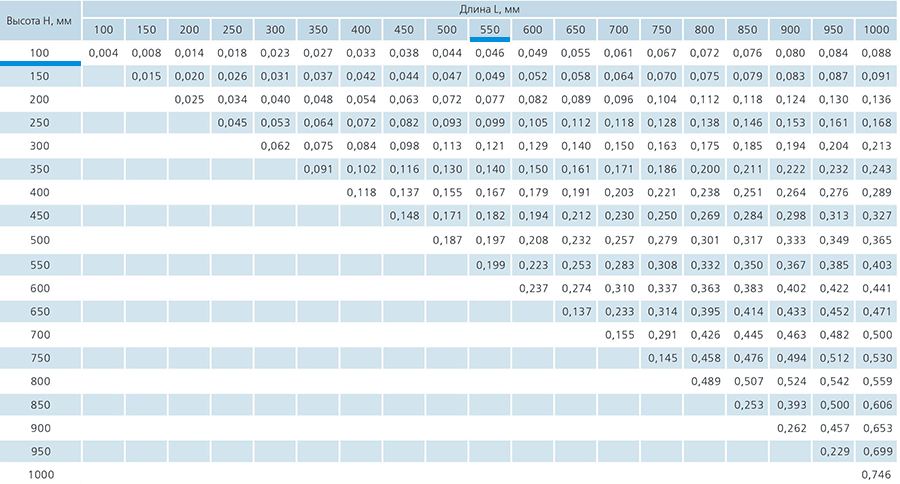Select the 100 height row header
The width and height of the screenshot is (900, 484).
pyautogui.click(x=40, y=53)
